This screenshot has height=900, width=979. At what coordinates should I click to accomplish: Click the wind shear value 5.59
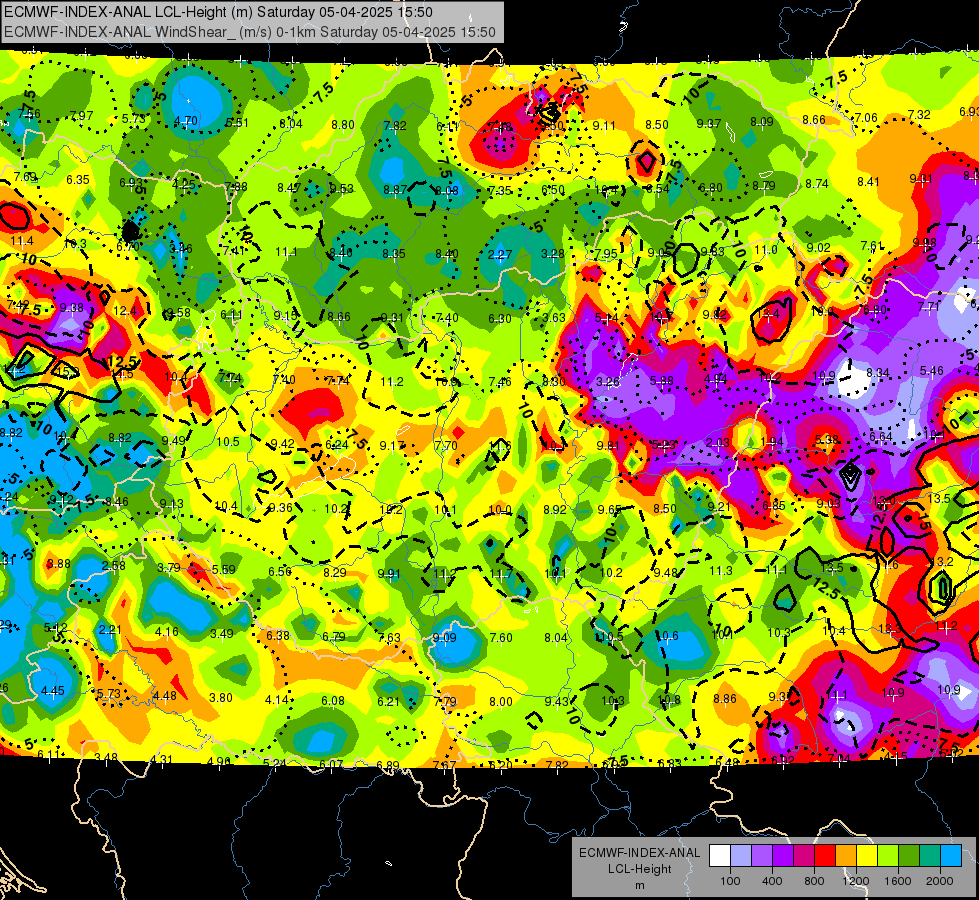224,570
